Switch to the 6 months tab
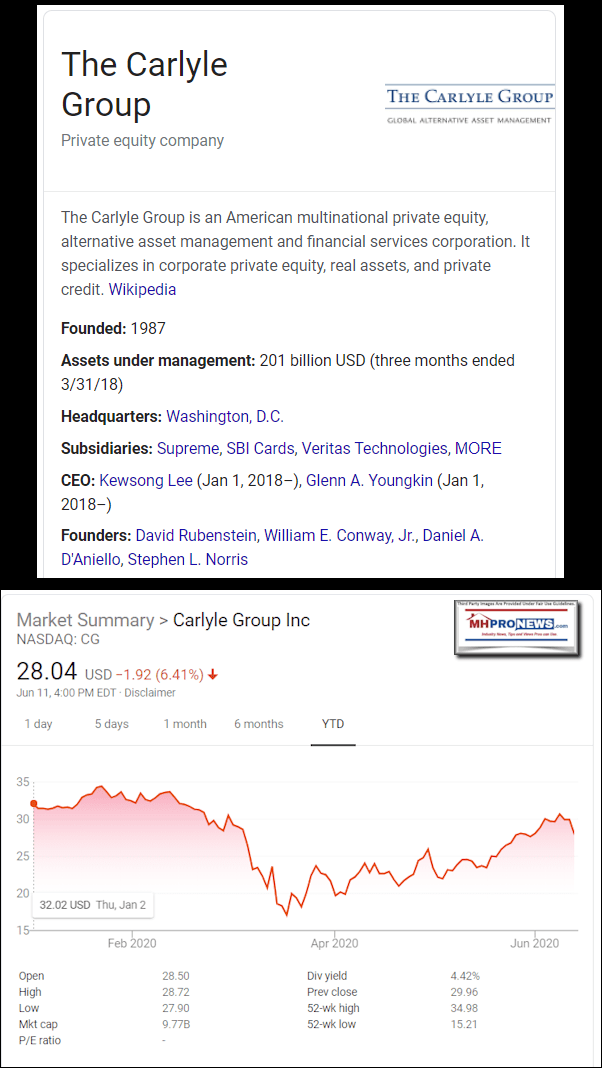 coord(258,724)
